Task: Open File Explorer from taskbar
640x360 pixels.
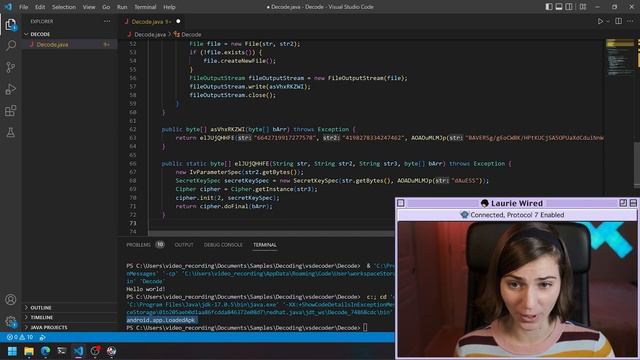Action: pos(29,351)
